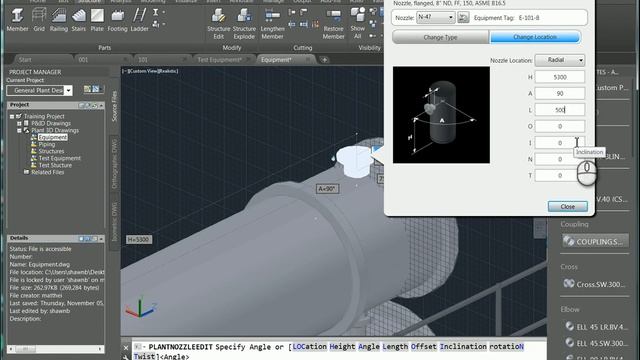The height and width of the screenshot is (360, 640).
Task: Click the ELL 45.SW.300 elbow icon
Action: 569,342
